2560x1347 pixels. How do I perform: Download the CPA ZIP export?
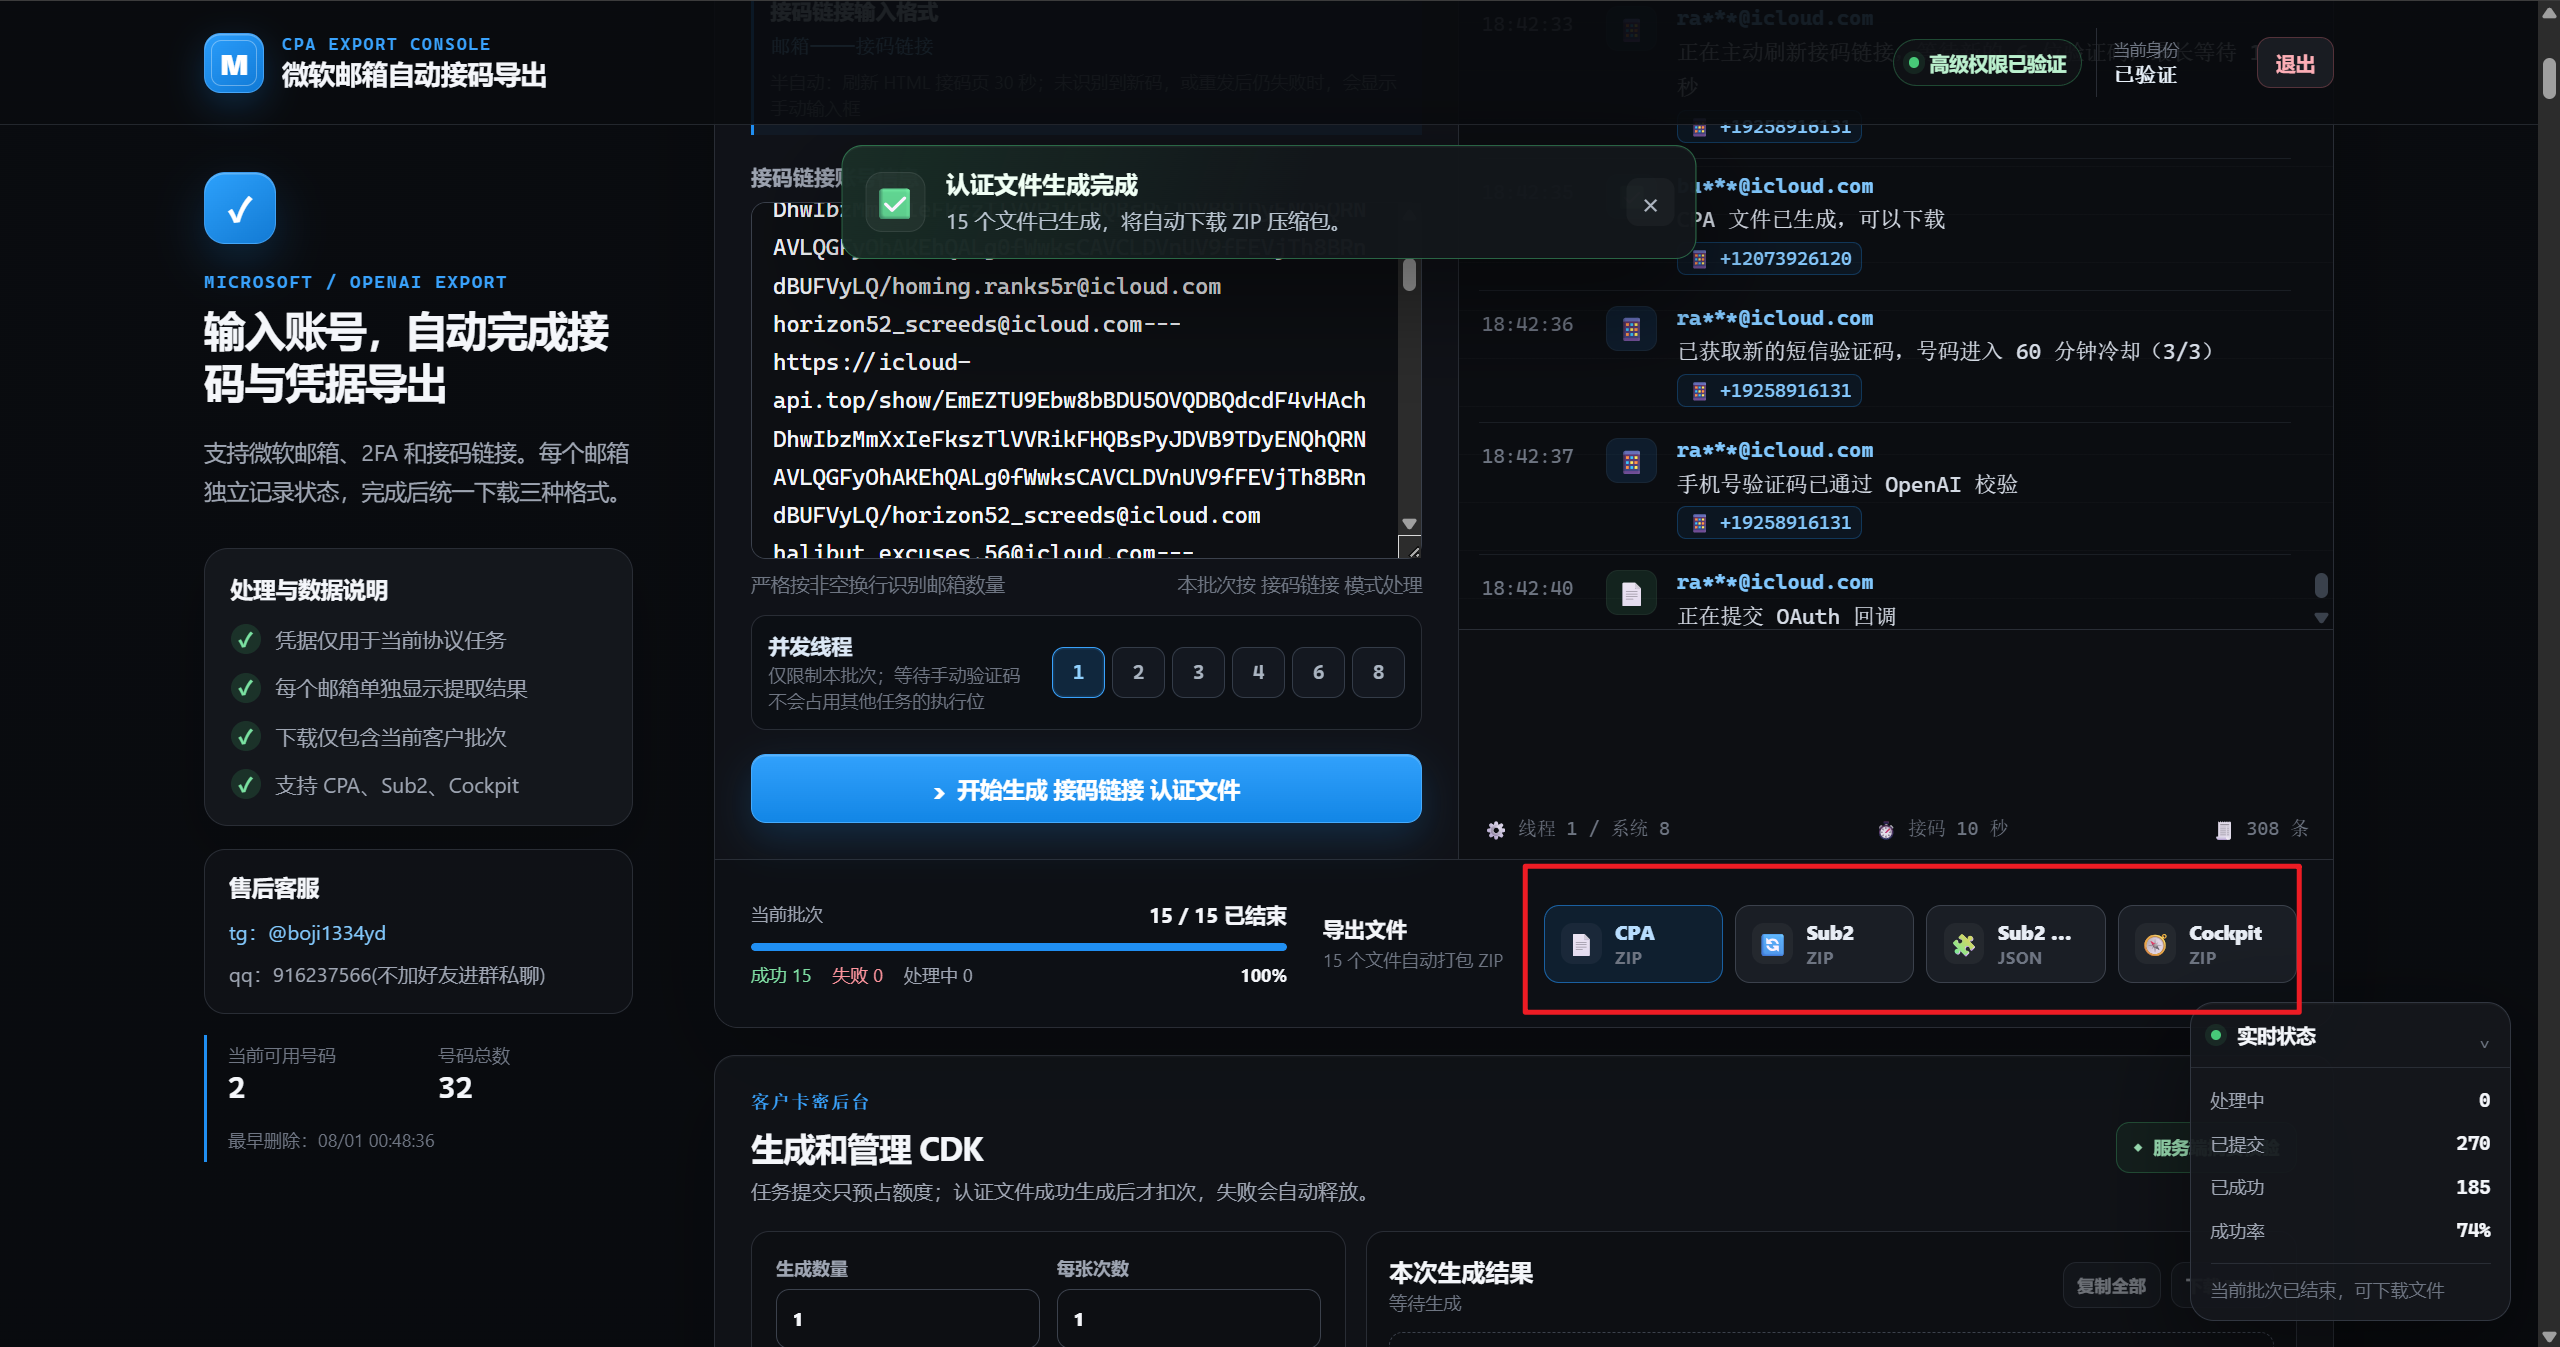[x=1633, y=944]
